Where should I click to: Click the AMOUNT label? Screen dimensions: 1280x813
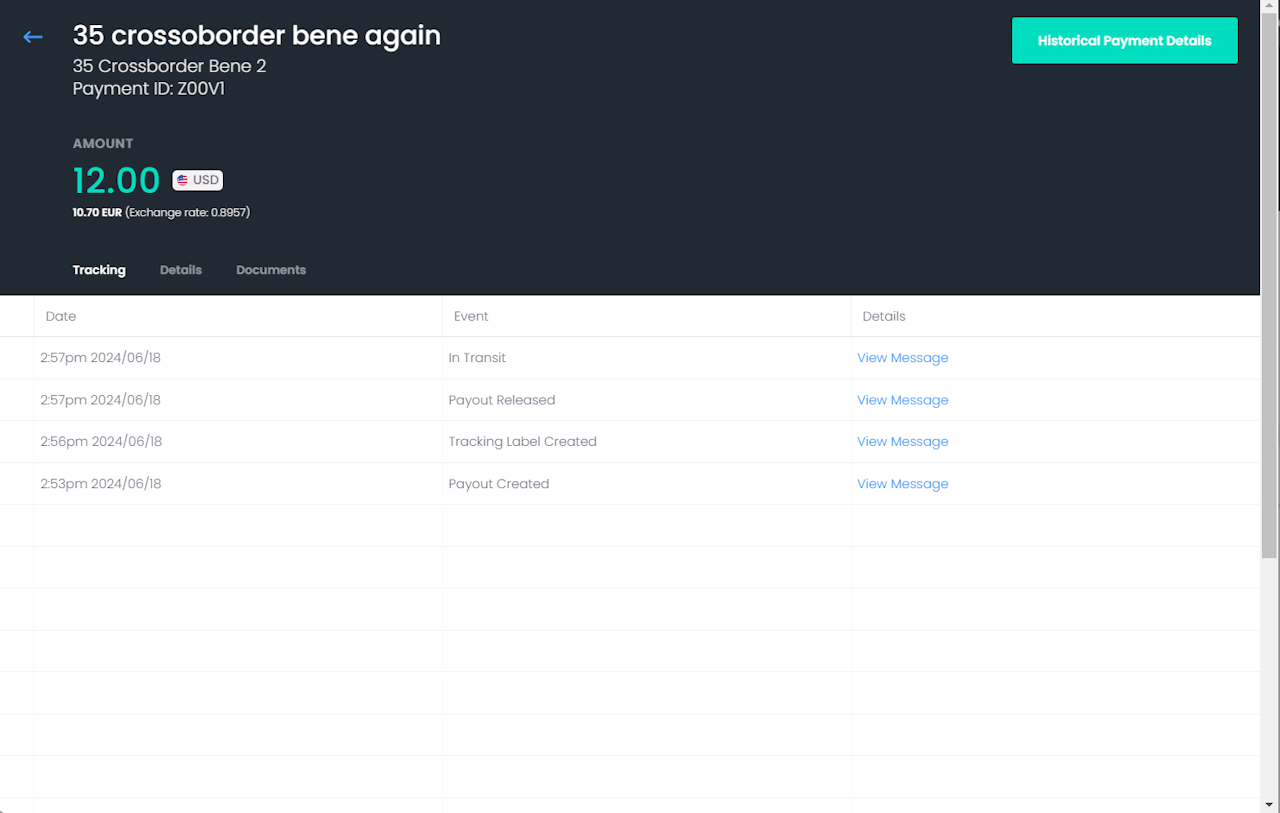pos(103,144)
